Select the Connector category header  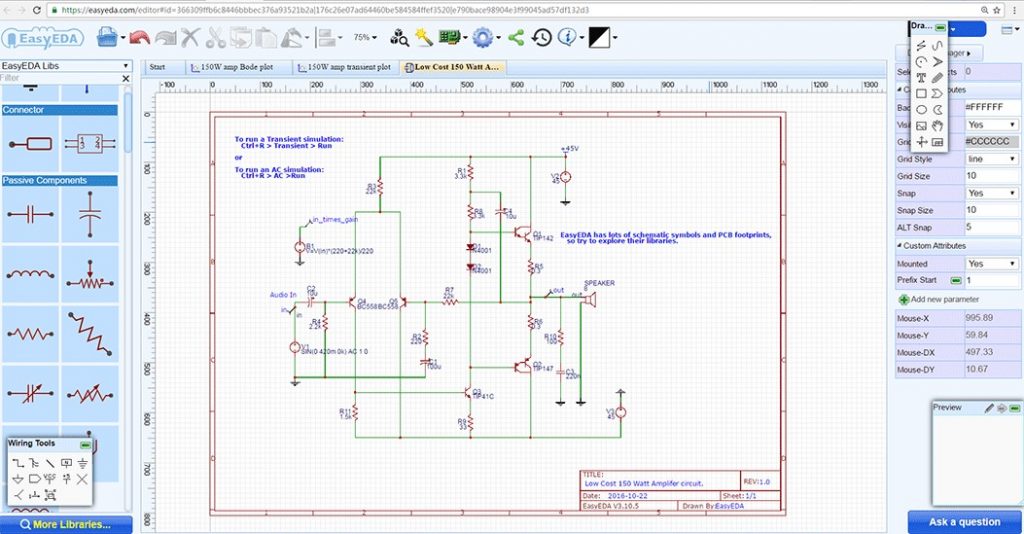[59, 110]
